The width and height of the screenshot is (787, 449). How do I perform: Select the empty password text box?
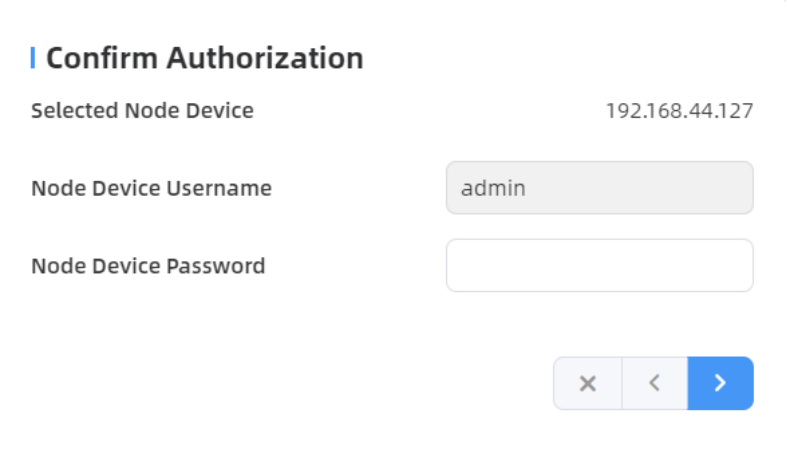pos(599,265)
